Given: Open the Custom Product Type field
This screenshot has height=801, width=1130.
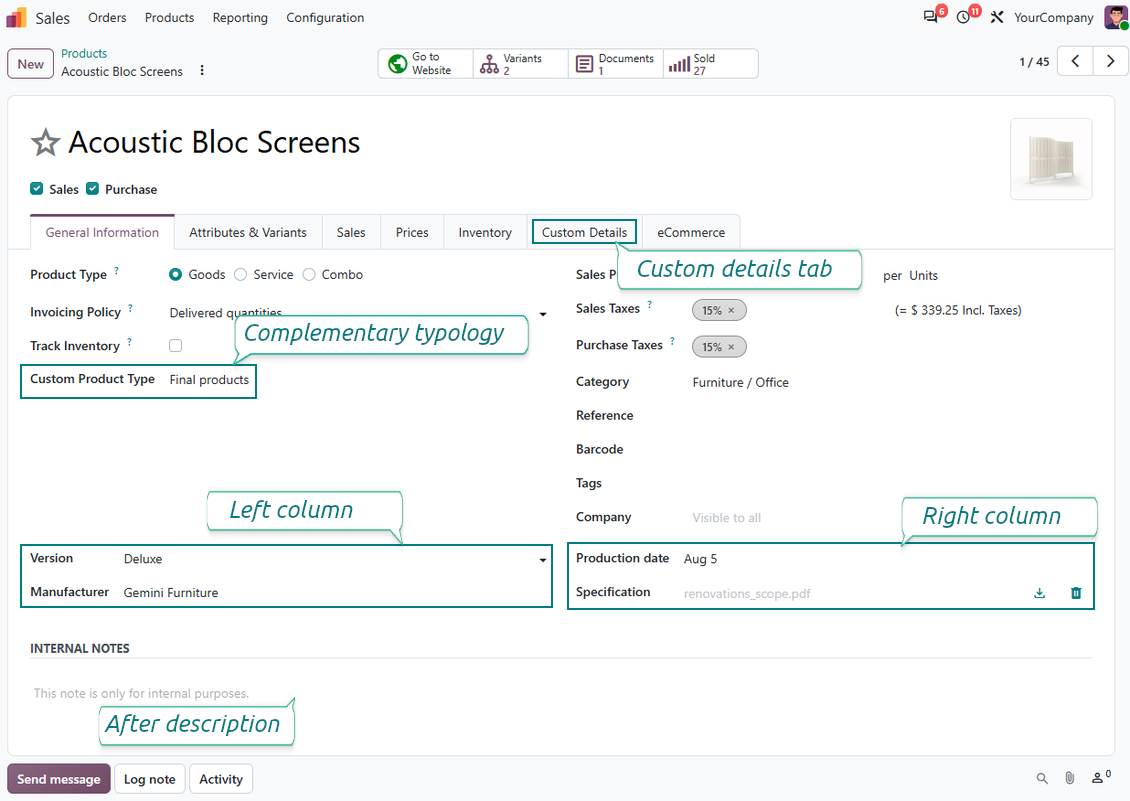Looking at the screenshot, I should [x=210, y=380].
